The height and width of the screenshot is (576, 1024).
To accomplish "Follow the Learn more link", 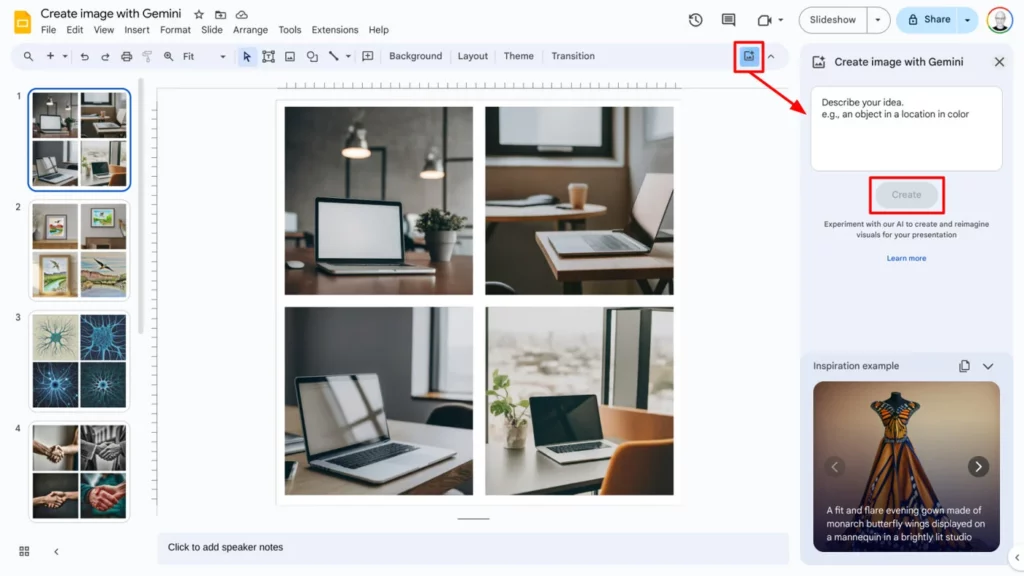I will pos(906,258).
